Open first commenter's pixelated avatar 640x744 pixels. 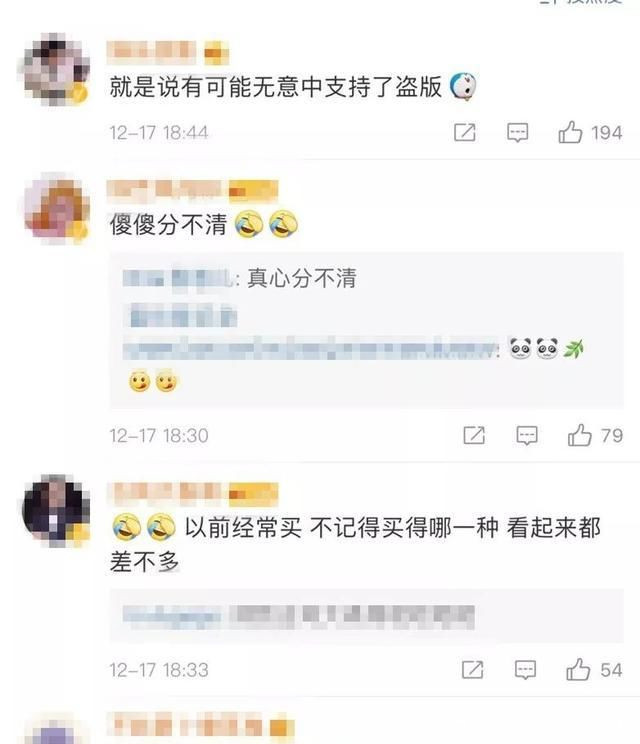(56, 69)
